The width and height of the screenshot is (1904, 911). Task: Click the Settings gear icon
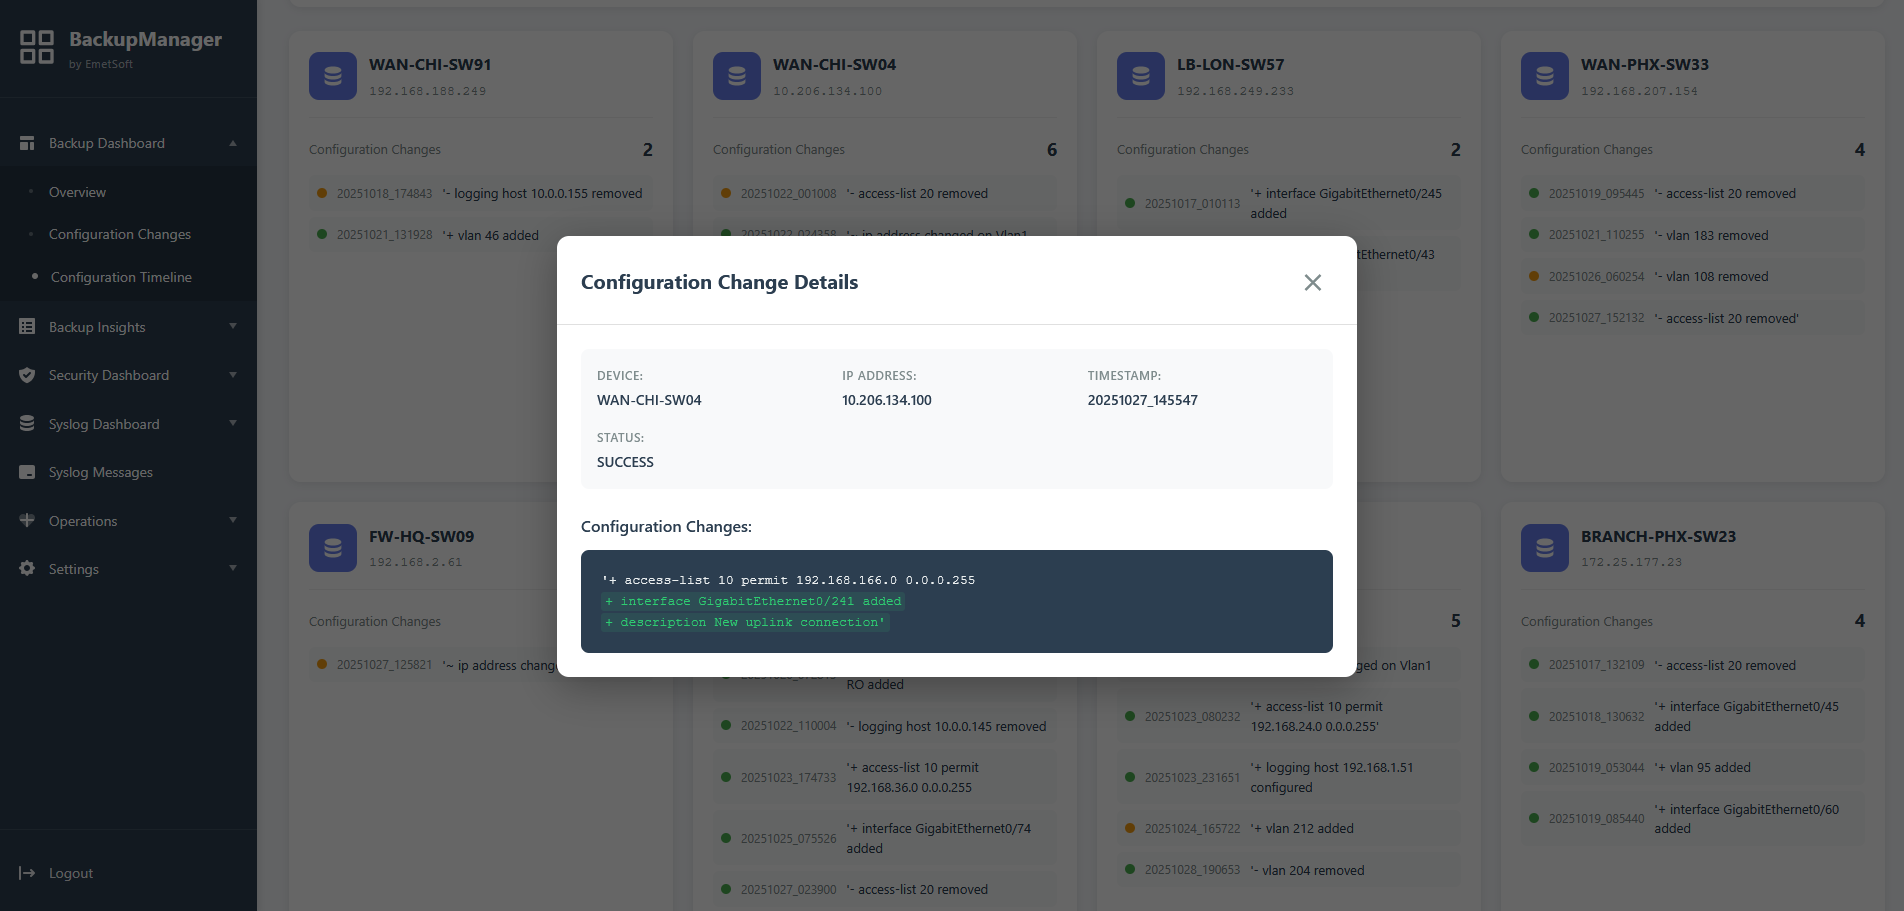(x=27, y=568)
